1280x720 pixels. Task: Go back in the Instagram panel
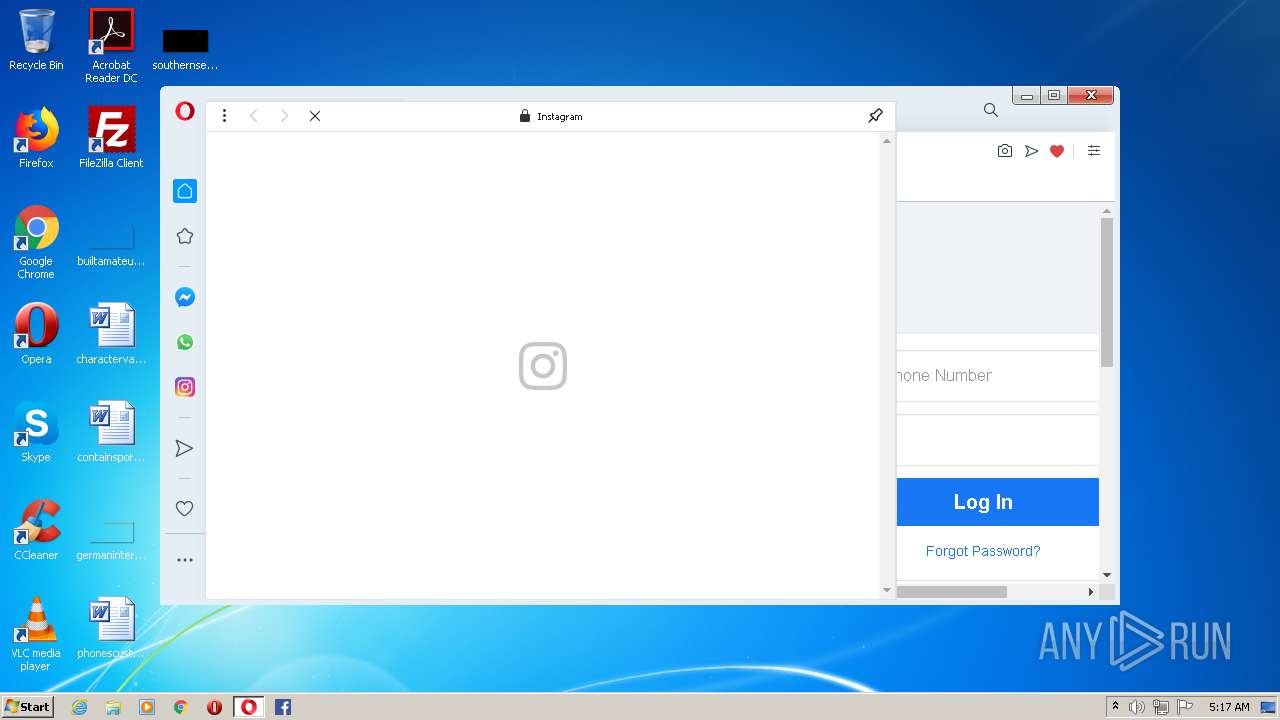(x=254, y=116)
